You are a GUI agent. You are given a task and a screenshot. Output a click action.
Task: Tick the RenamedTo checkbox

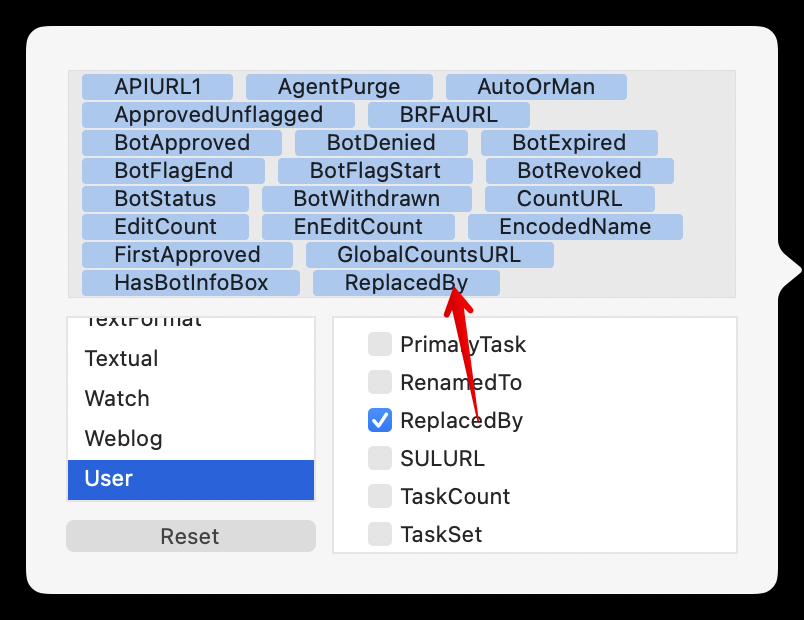pos(380,382)
